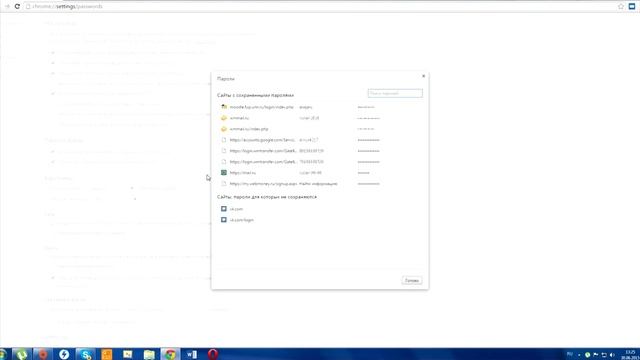Click the volume speaker icon in system tray

pyautogui.click(x=612, y=355)
